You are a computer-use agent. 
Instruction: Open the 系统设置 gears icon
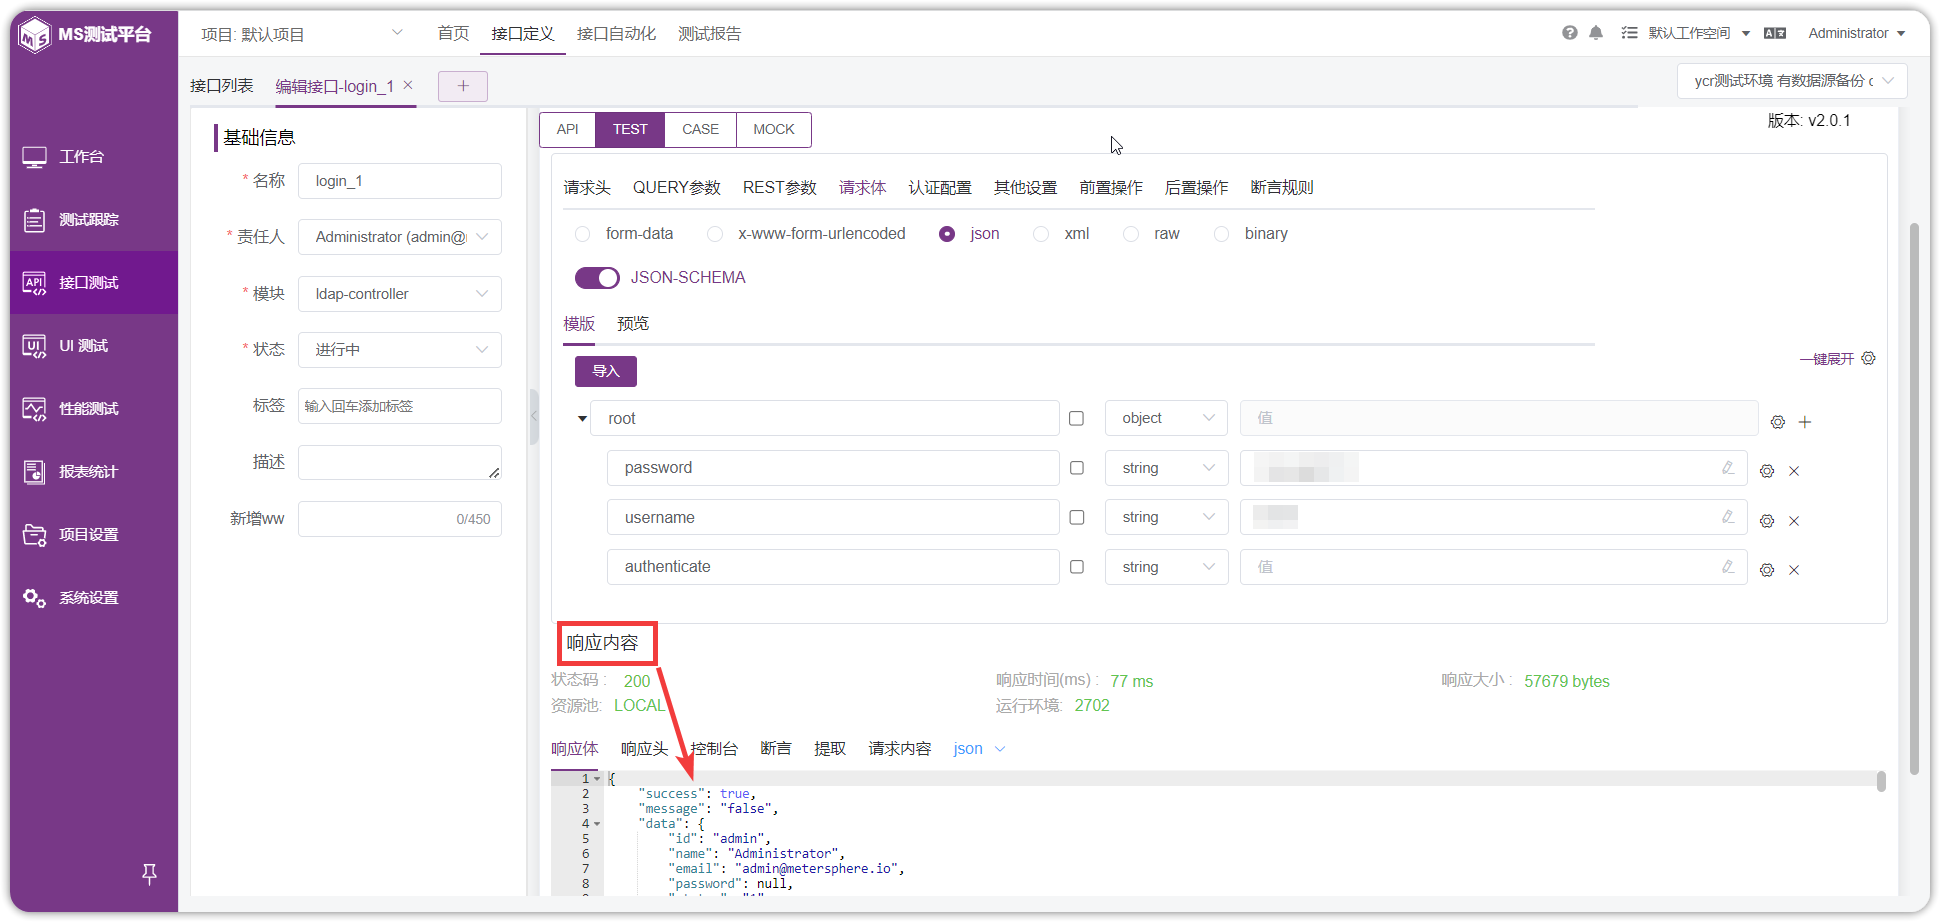pos(35,598)
